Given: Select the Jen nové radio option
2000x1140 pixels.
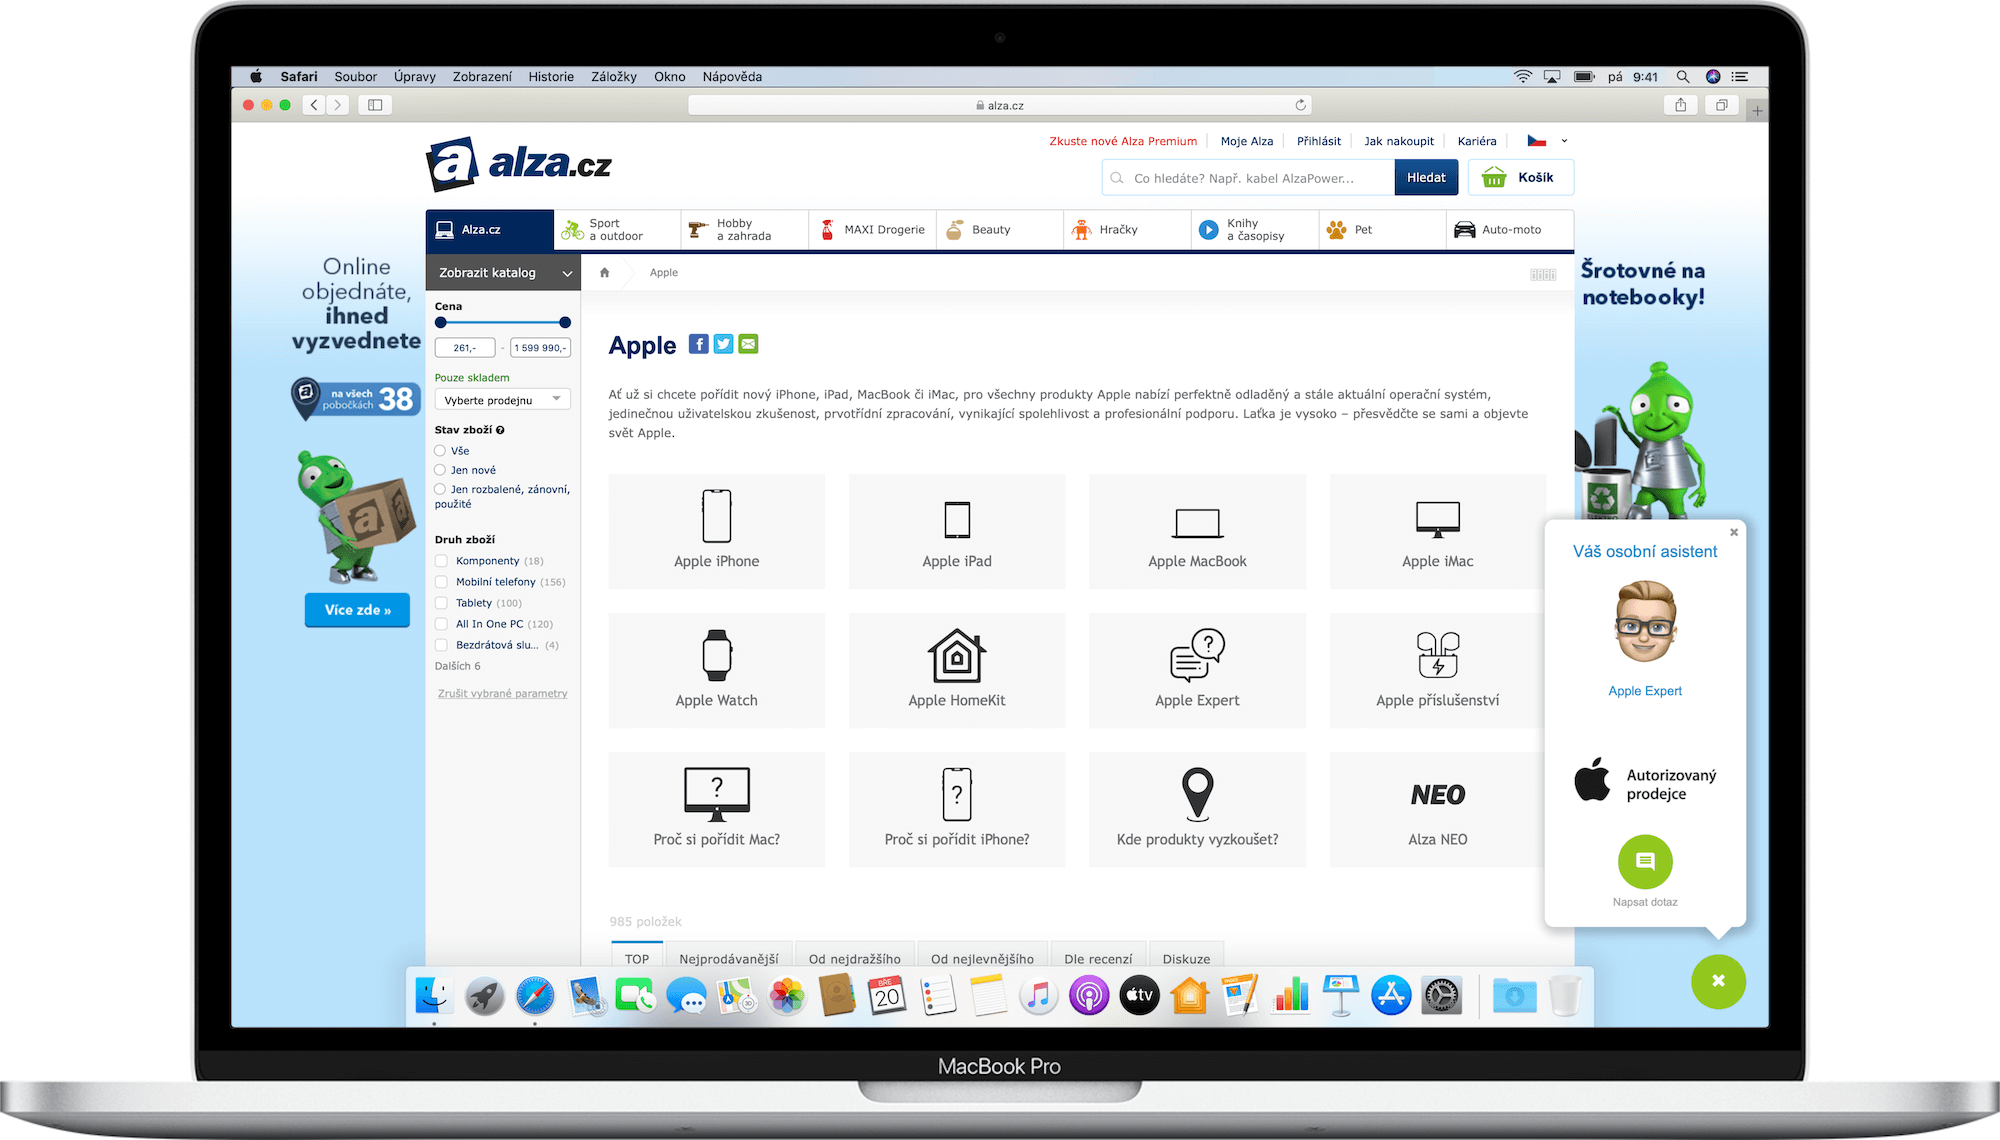Looking at the screenshot, I should (440, 470).
